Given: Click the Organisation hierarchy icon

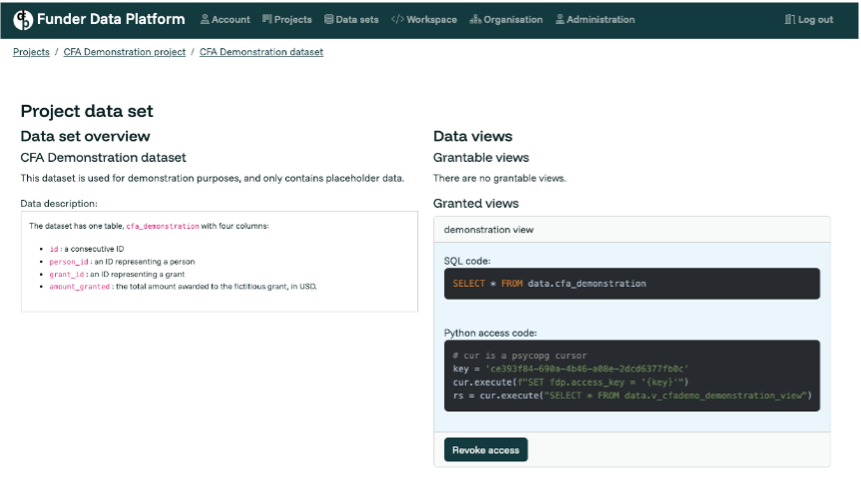Looking at the screenshot, I should coord(475,20).
